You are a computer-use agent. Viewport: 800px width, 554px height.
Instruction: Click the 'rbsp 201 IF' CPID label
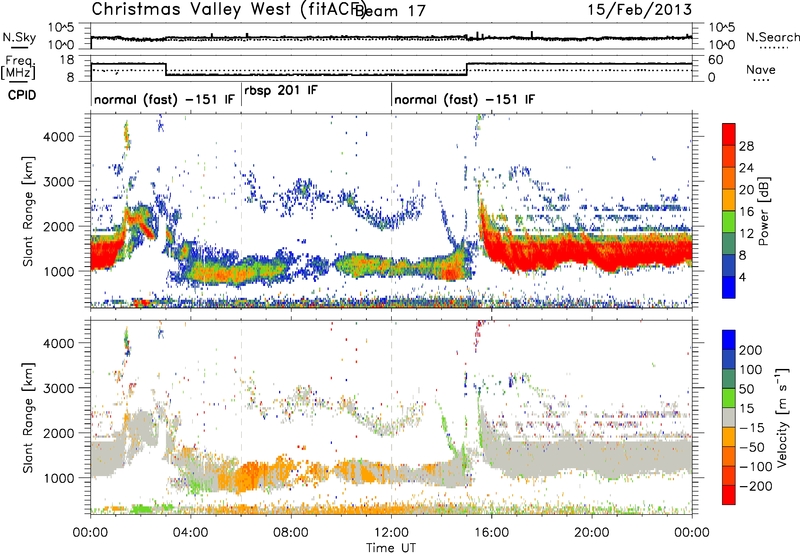[x=281, y=91]
